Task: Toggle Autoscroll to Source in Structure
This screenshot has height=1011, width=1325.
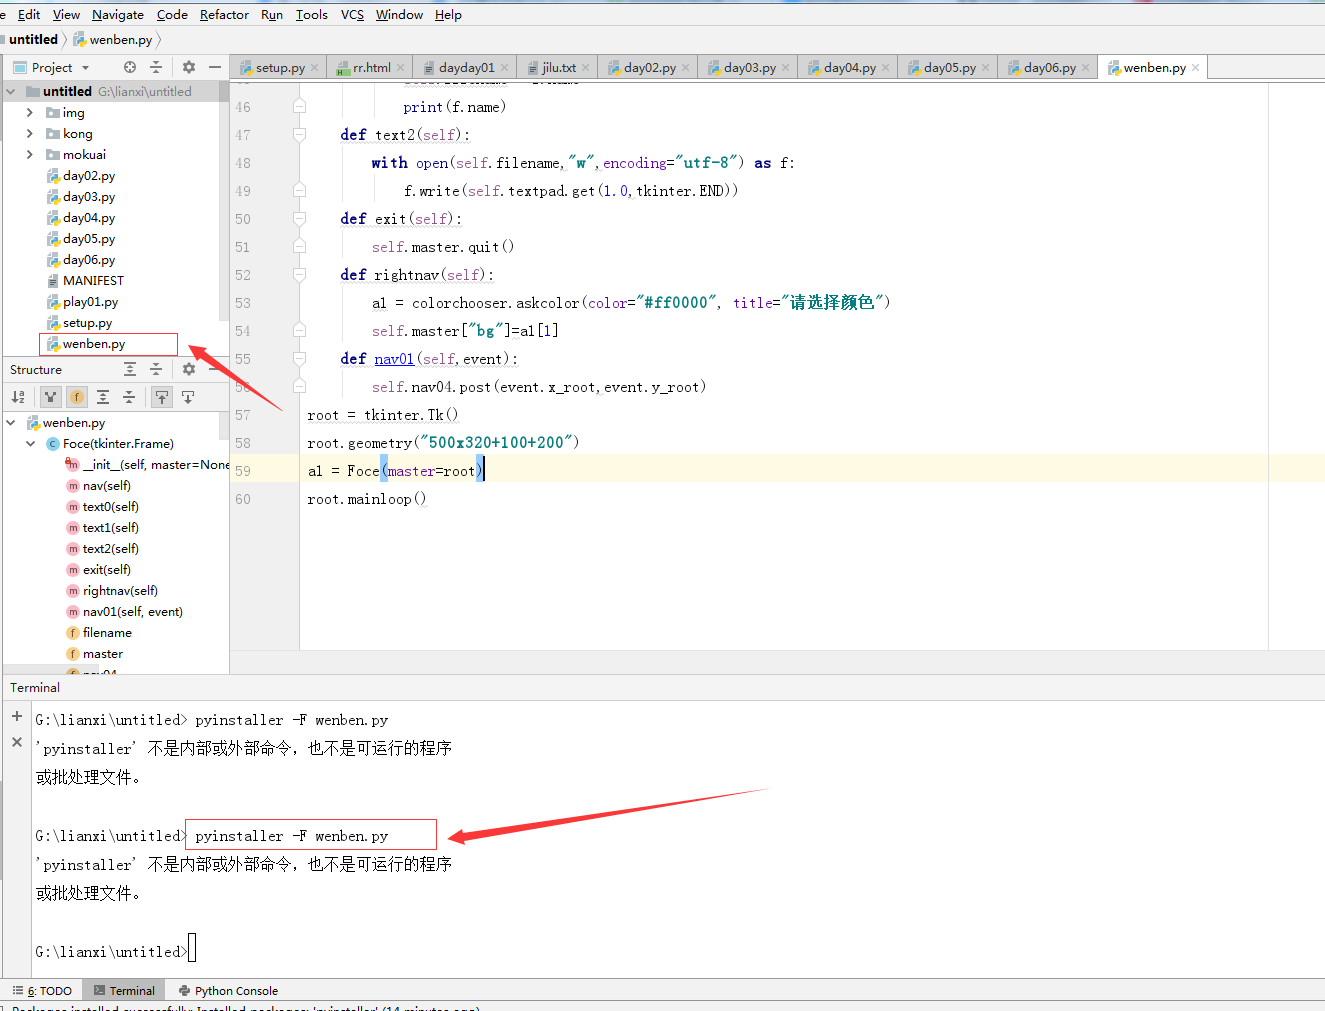Action: click(x=161, y=397)
